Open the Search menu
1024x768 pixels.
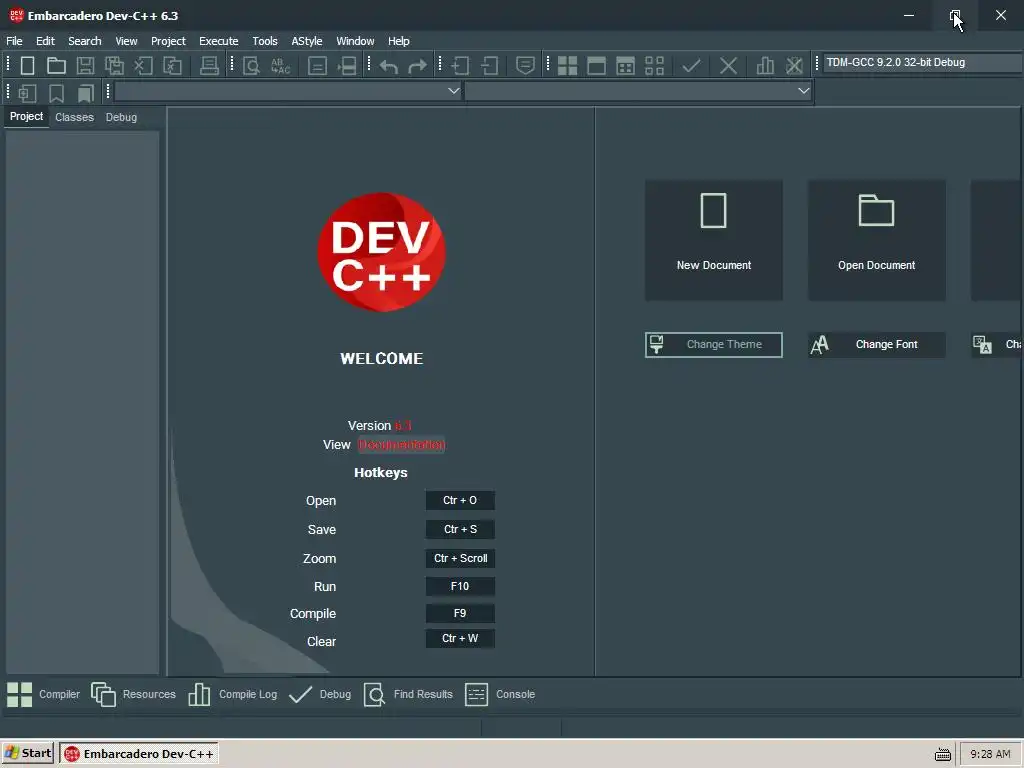(x=85, y=40)
